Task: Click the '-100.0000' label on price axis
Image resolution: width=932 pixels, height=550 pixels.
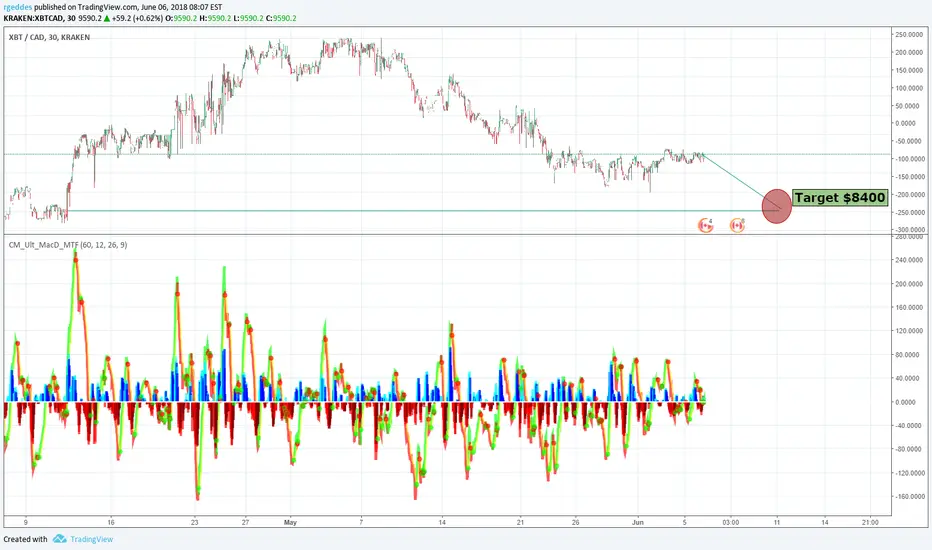Action: [x=909, y=159]
